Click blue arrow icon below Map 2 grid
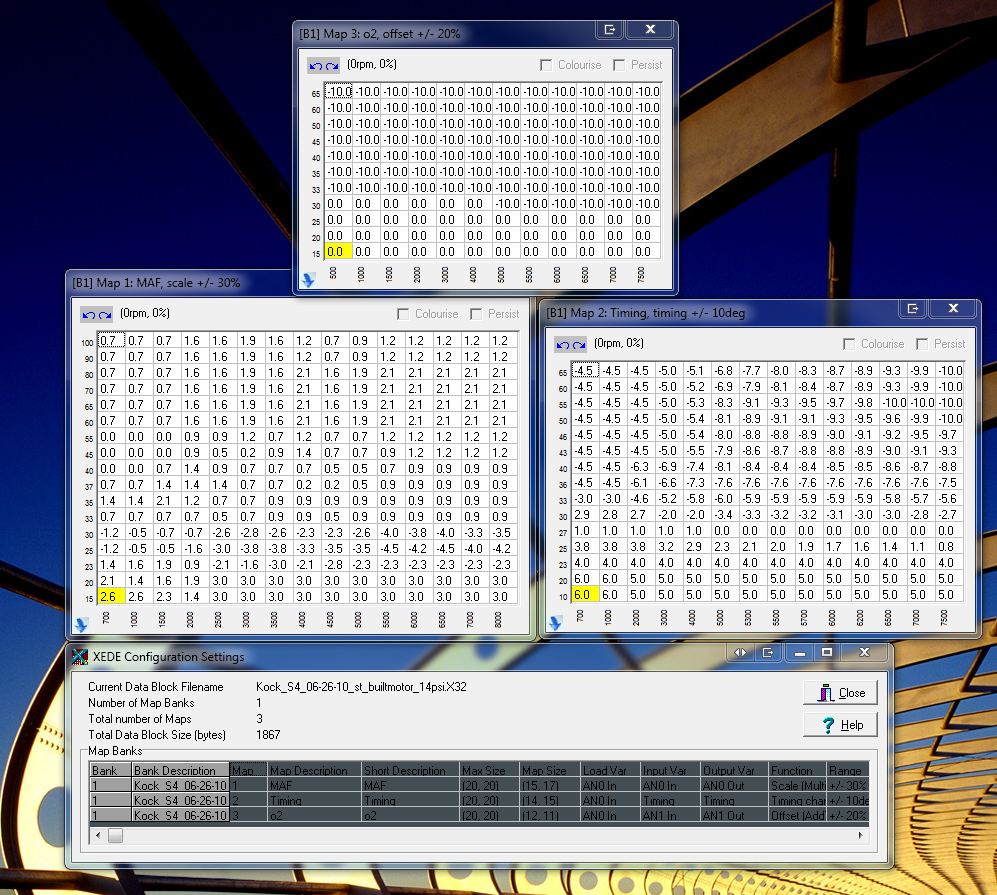The image size is (997, 895). pyautogui.click(x=556, y=623)
